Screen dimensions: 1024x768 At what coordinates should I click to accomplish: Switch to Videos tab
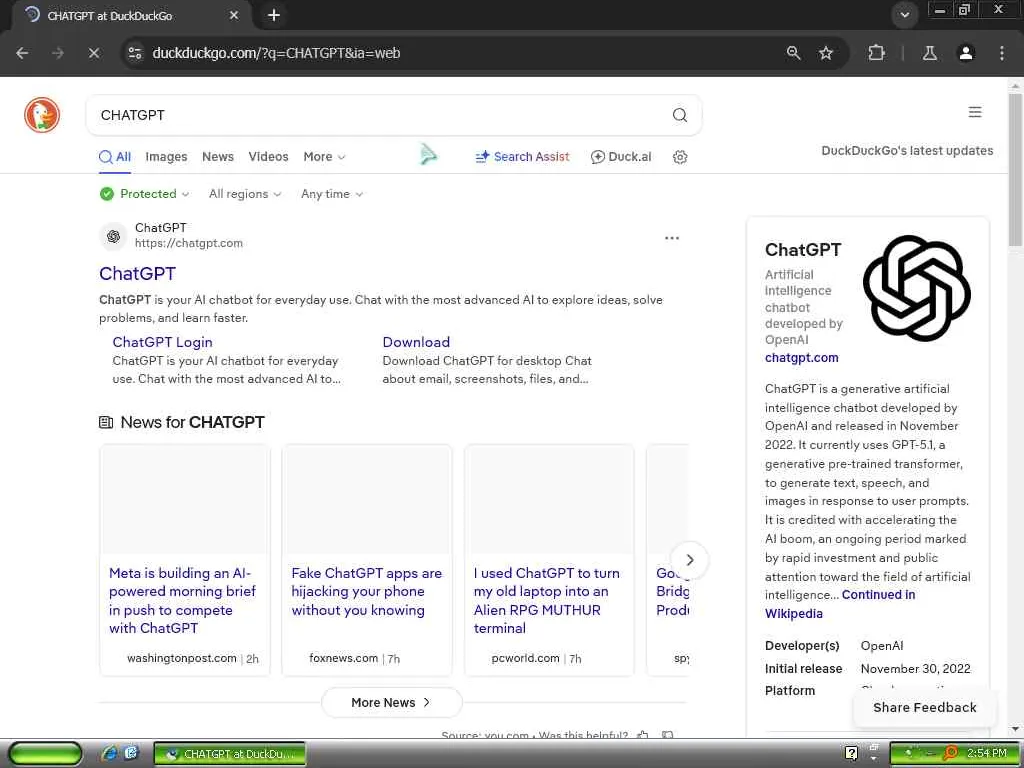[268, 157]
